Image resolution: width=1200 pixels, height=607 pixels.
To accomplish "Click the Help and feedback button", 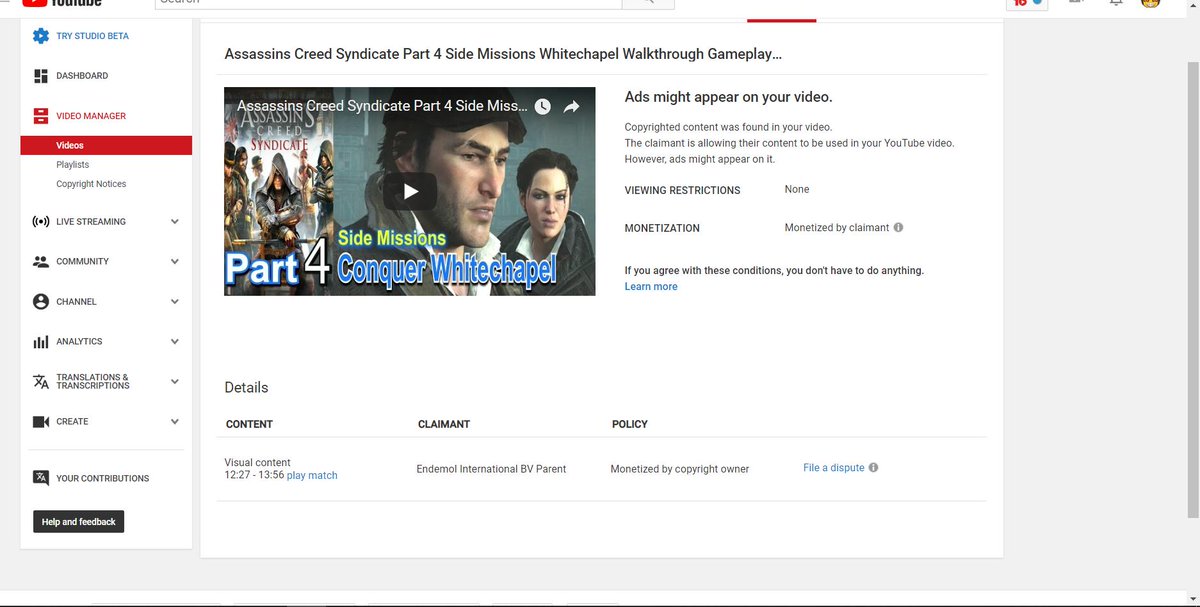I will click(78, 522).
